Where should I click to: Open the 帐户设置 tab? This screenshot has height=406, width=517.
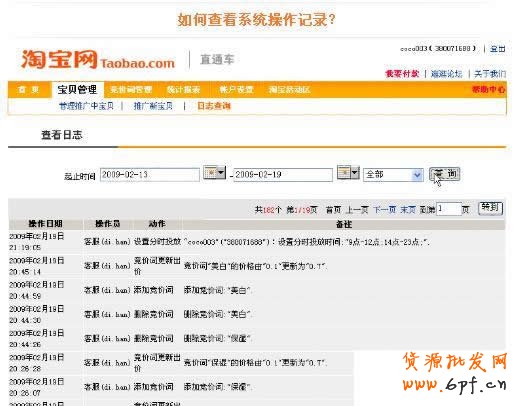click(236, 89)
